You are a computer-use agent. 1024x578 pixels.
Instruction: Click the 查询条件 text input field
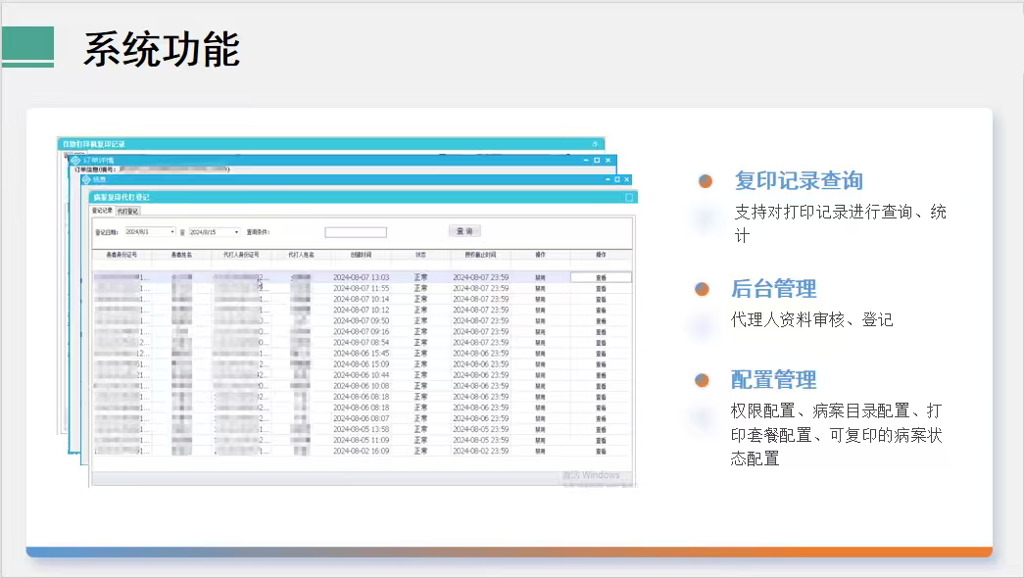(x=355, y=232)
